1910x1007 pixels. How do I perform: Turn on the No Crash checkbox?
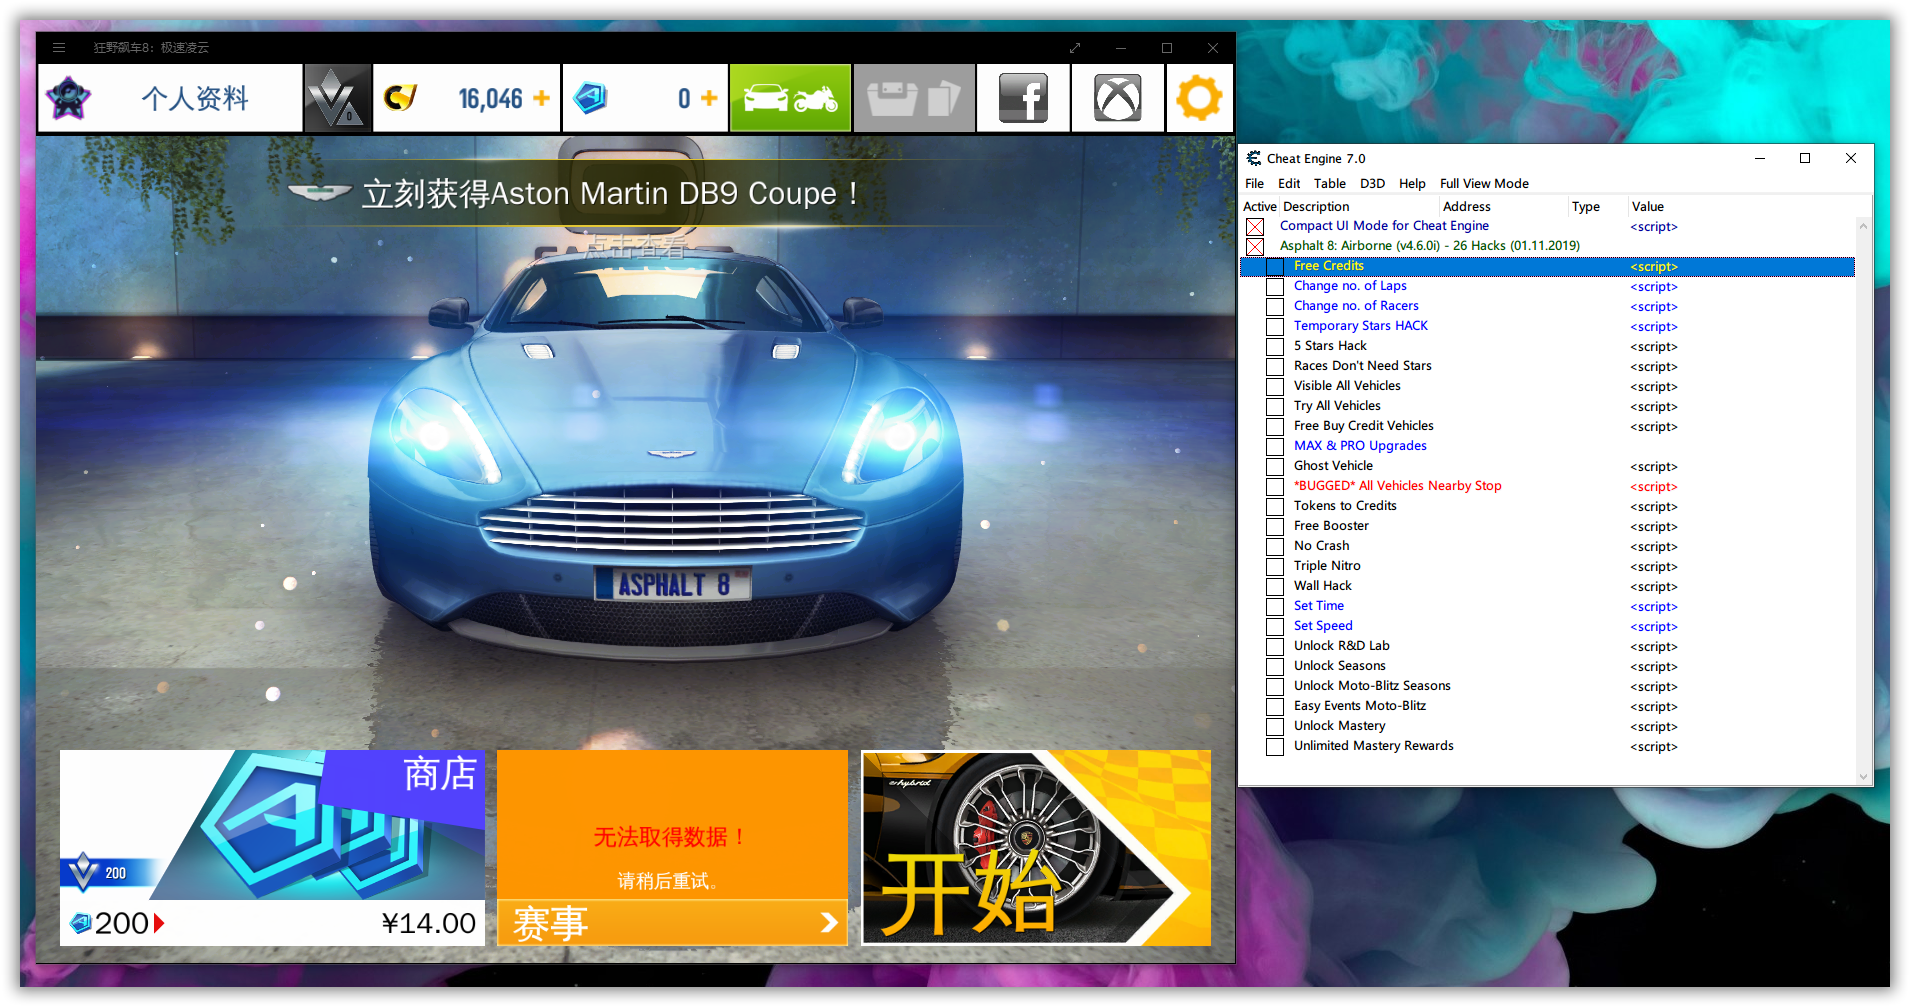pos(1275,547)
